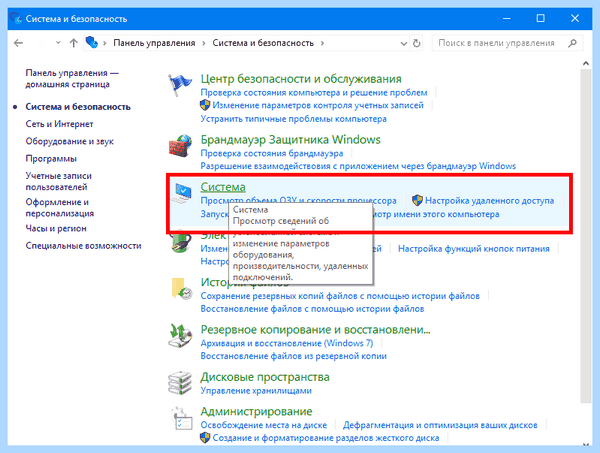600x453 pixels.
Task: Open the recent locations dropdown arrow
Action: click(x=58, y=43)
